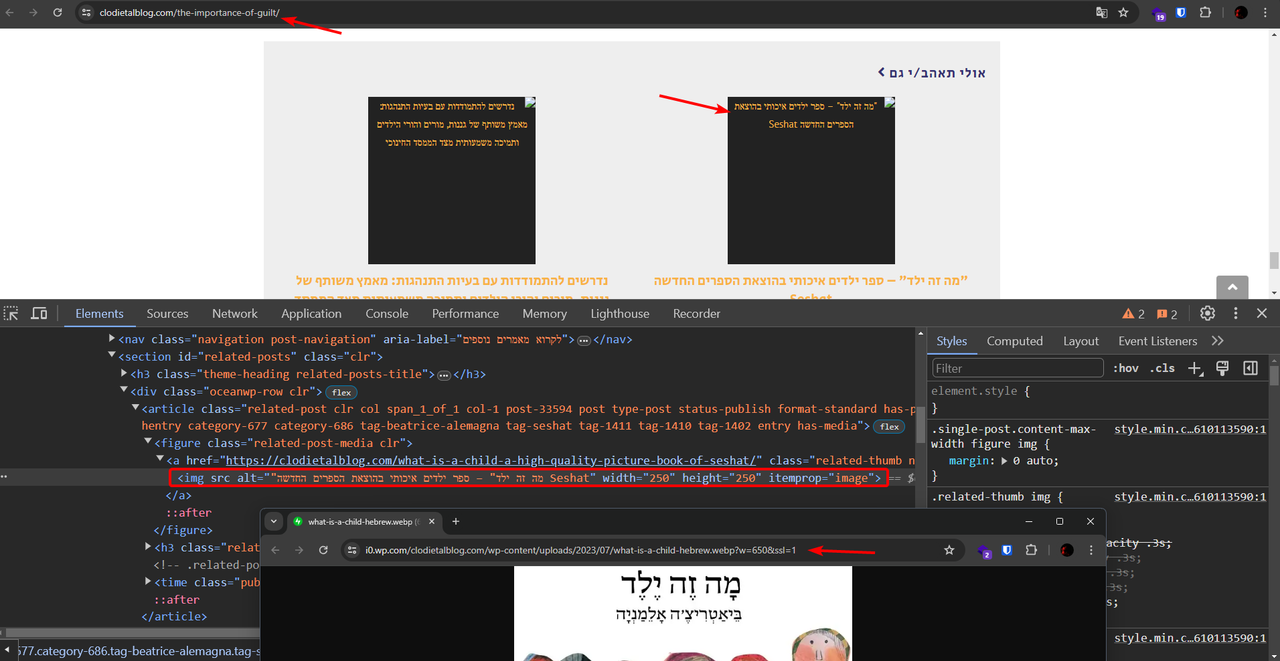Open DevTools customize three-dot menu
The width and height of the screenshot is (1280, 661).
(x=1235, y=313)
